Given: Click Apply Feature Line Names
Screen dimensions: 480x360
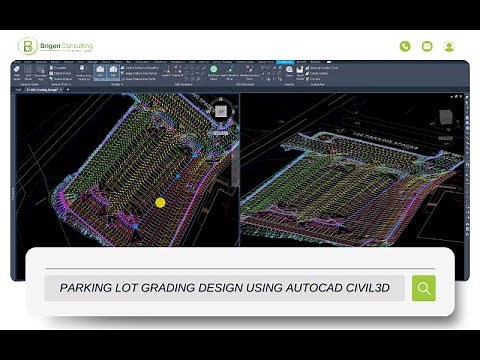Looking at the screenshot, I should pyautogui.click(x=140, y=73).
